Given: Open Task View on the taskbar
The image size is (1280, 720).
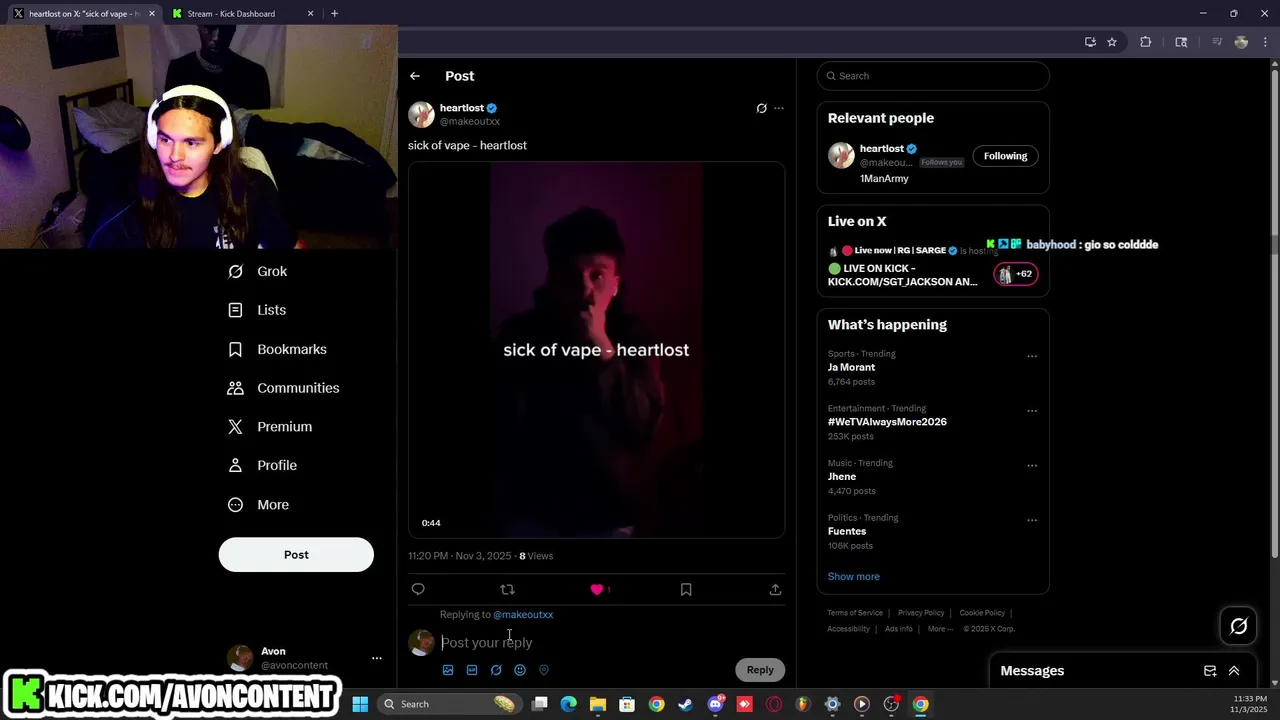Looking at the screenshot, I should pyautogui.click(x=539, y=704).
